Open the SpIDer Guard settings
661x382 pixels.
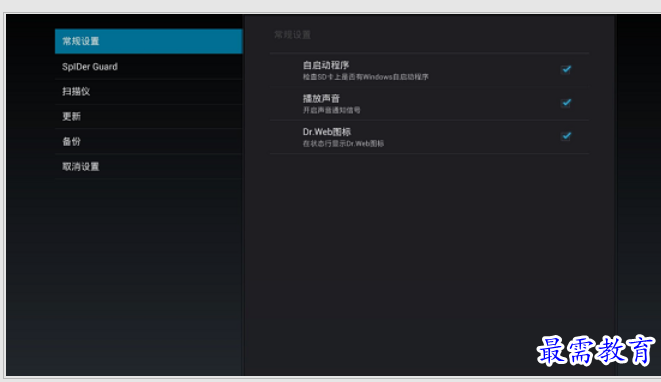[x=148, y=67]
